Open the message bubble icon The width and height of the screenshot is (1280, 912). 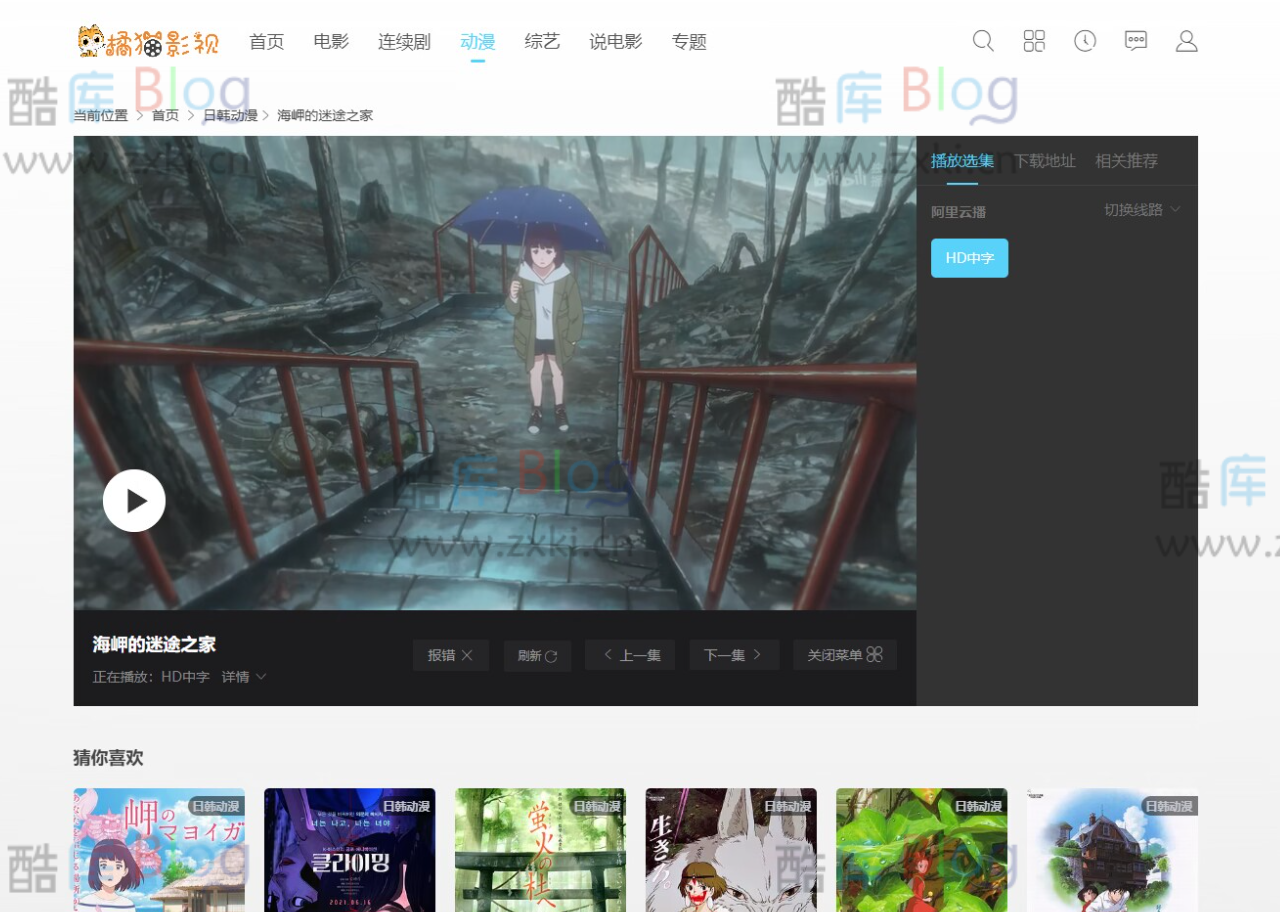point(1135,41)
